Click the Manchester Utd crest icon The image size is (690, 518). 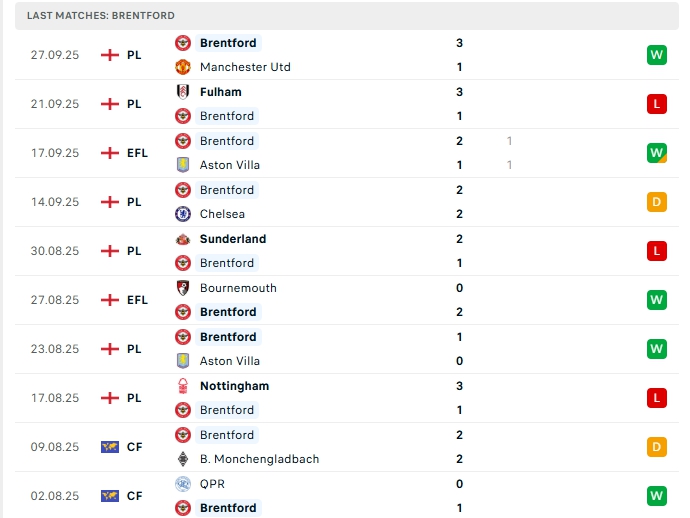(x=183, y=67)
